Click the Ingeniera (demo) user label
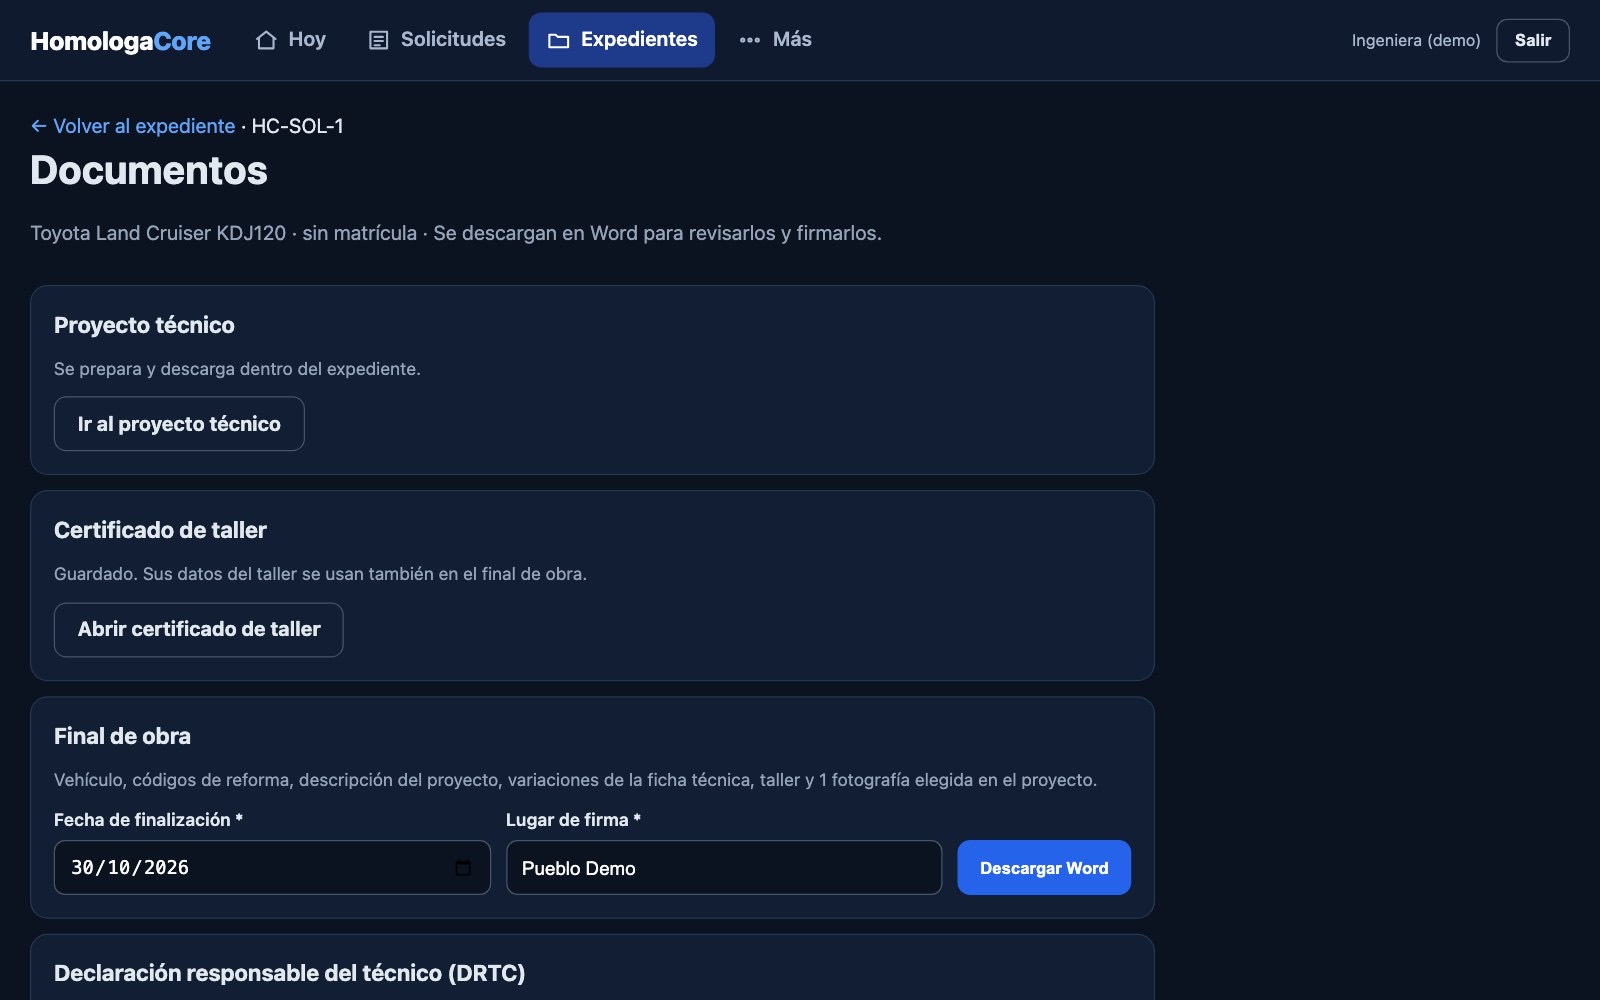This screenshot has height=1000, width=1600. coord(1416,40)
